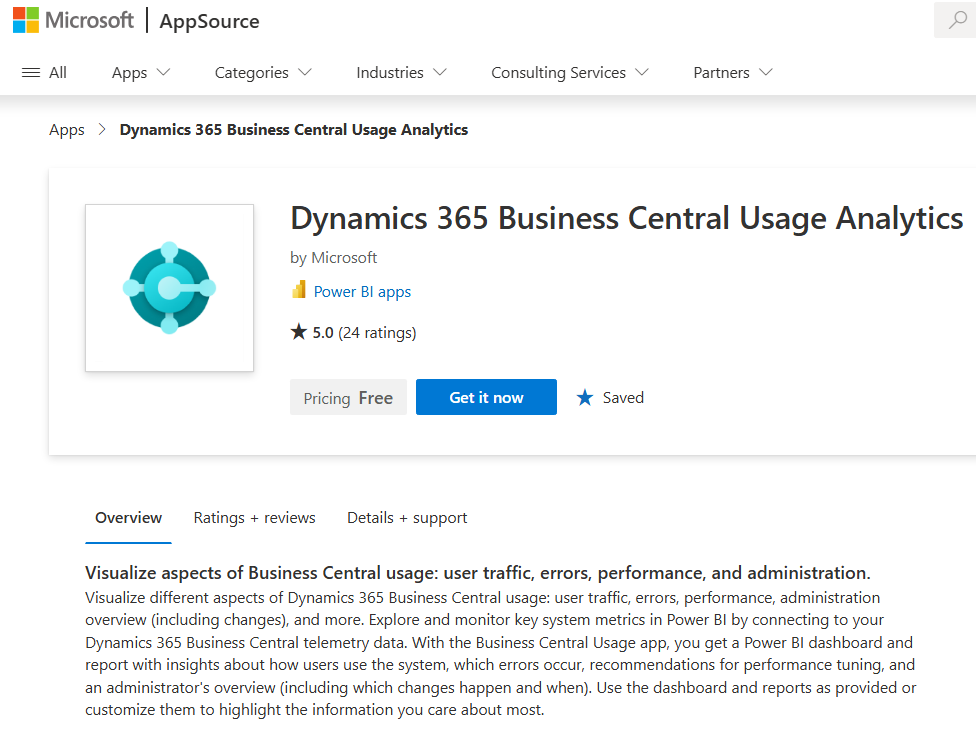
Task: Click the Business Central app logo thumbnail
Action: click(x=169, y=288)
